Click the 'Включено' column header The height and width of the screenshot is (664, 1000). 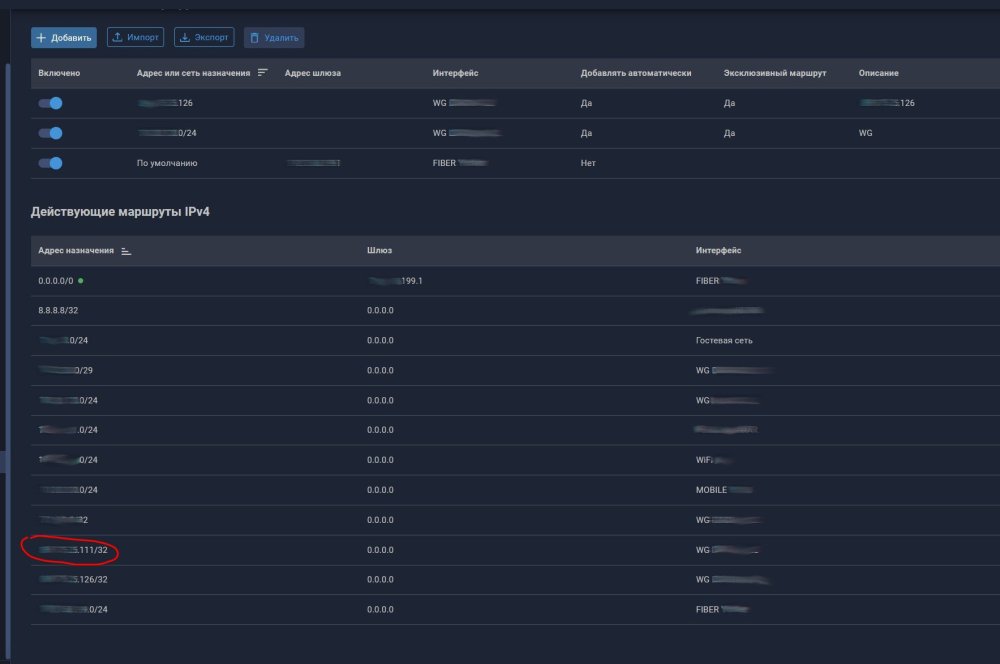[59, 73]
